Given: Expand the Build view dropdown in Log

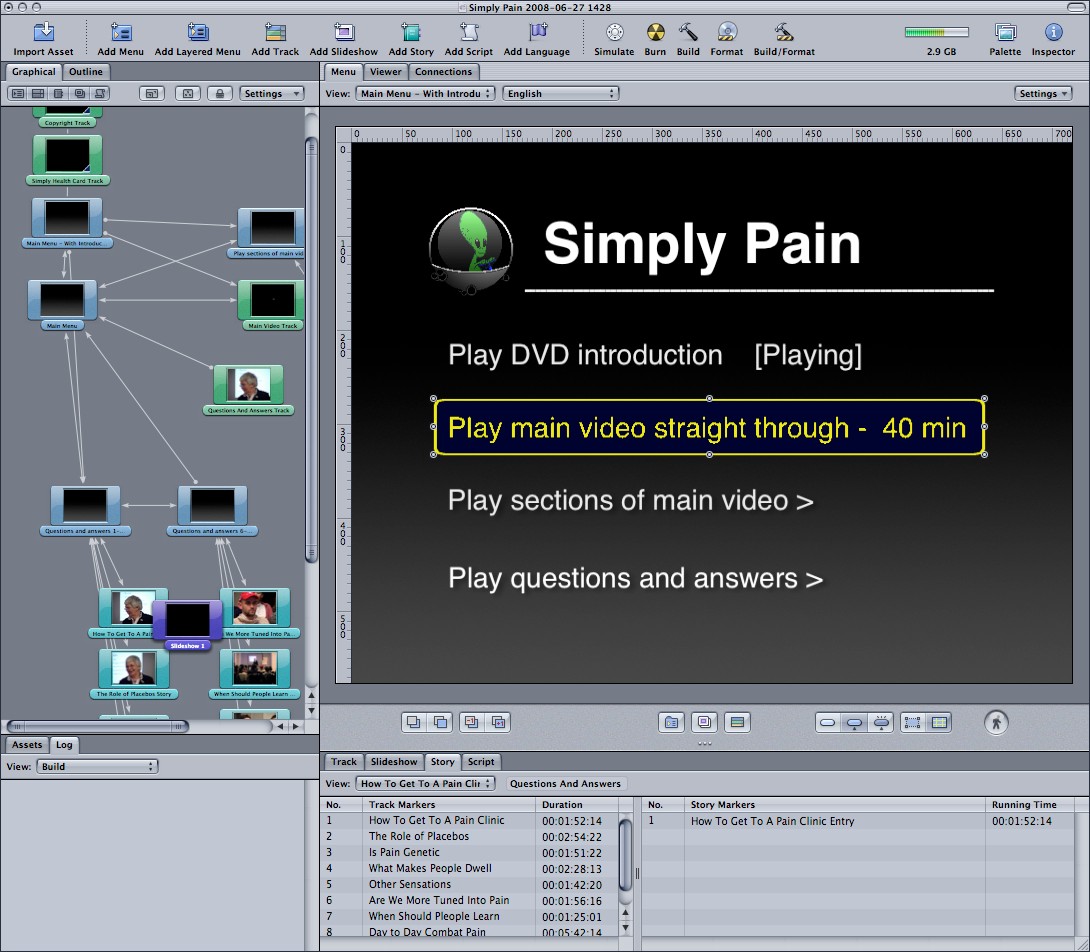Looking at the screenshot, I should click(97, 767).
